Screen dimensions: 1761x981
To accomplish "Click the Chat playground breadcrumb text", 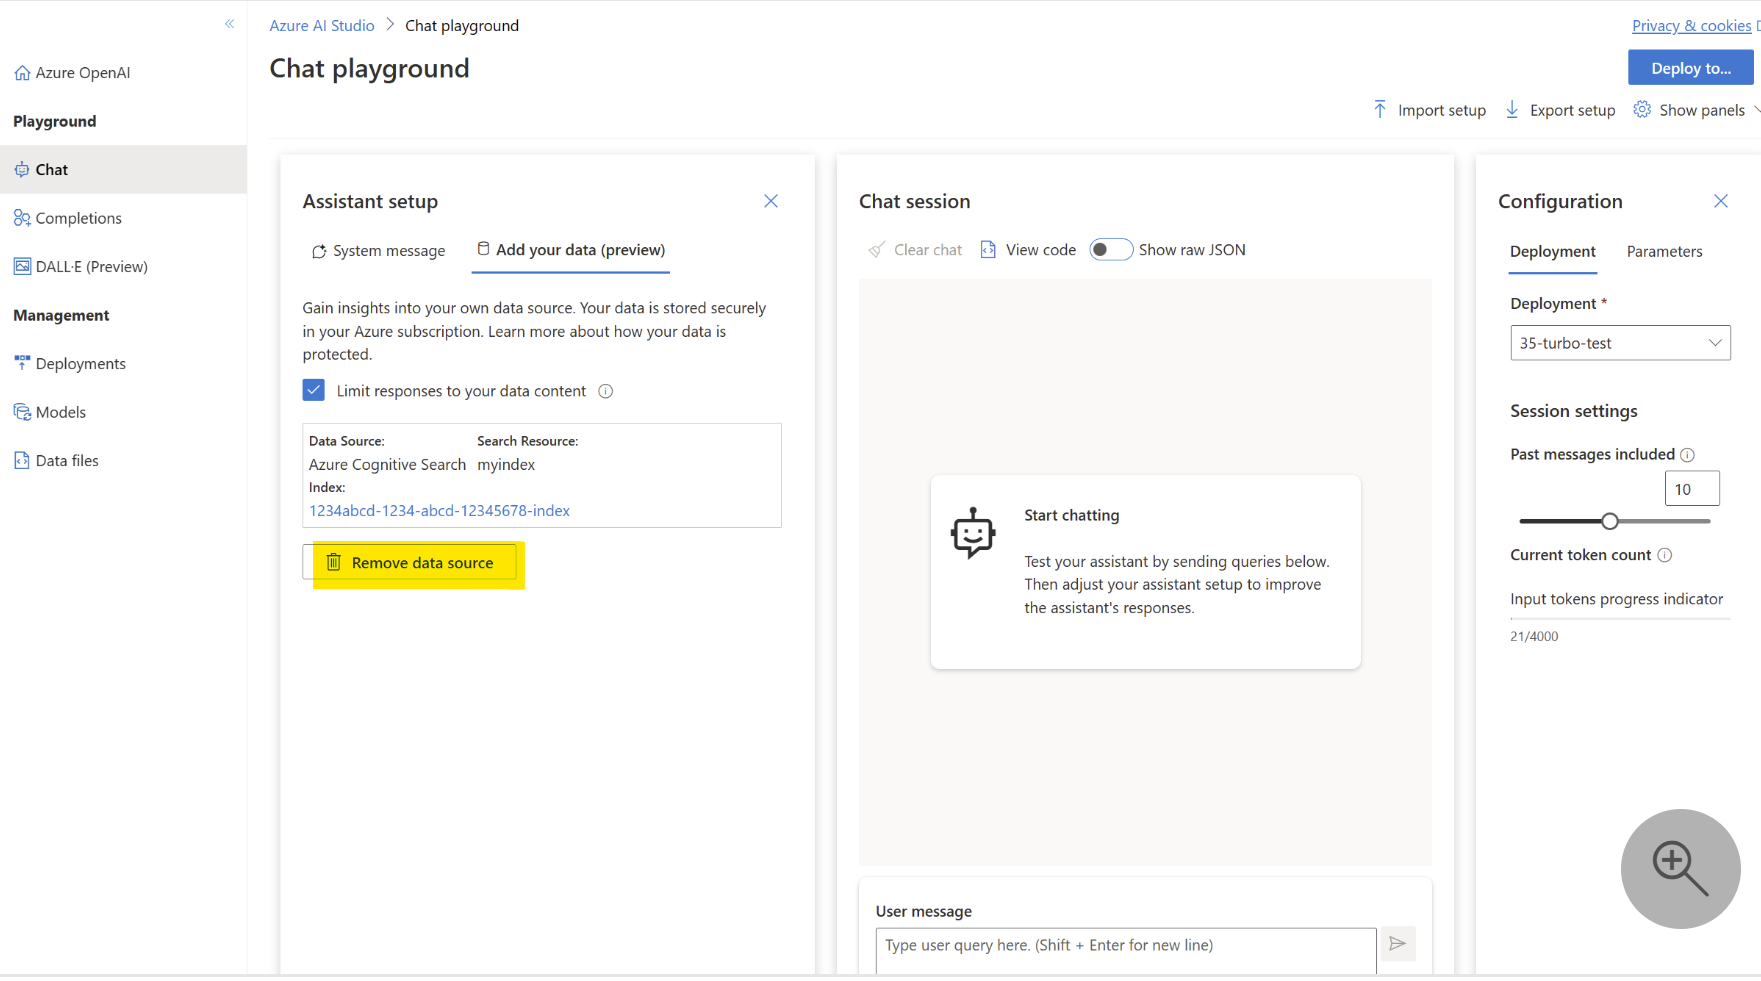I will [462, 26].
